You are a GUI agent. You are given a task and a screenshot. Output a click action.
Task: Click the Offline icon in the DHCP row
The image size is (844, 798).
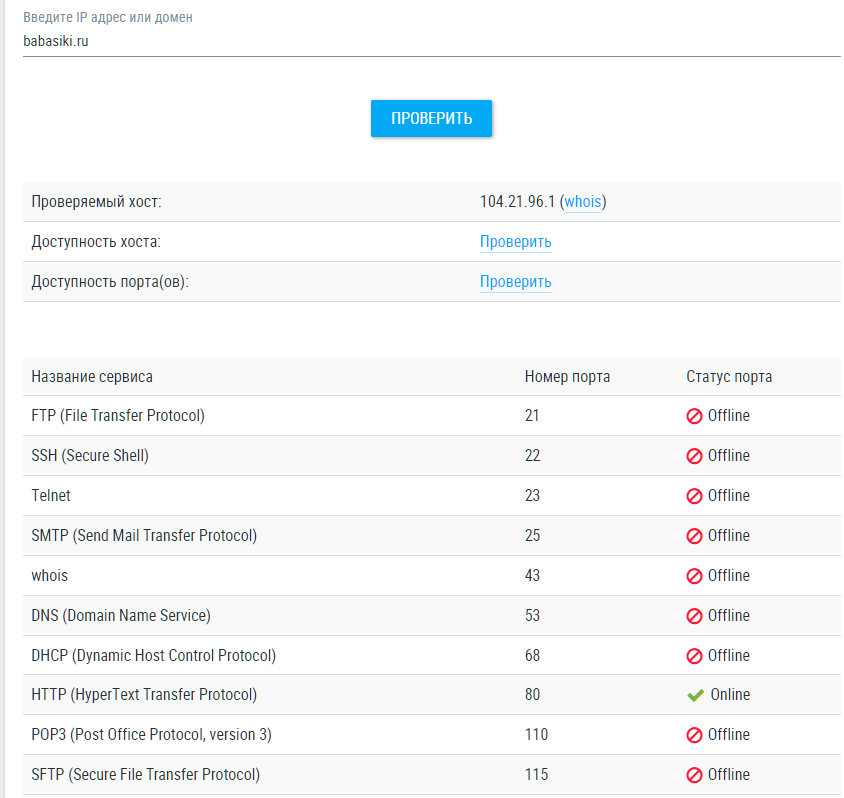pyautogui.click(x=694, y=656)
